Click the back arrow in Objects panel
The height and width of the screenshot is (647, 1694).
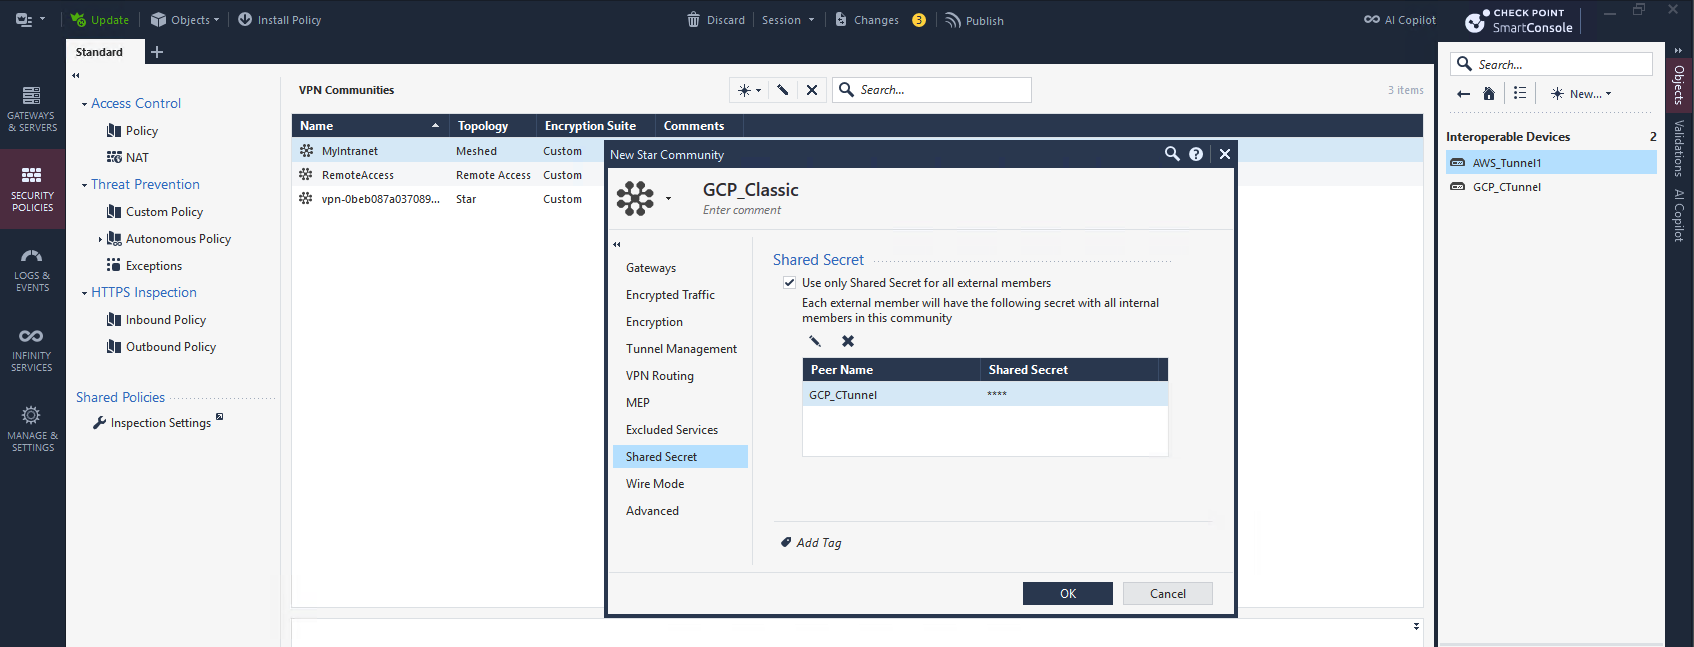coord(1464,94)
